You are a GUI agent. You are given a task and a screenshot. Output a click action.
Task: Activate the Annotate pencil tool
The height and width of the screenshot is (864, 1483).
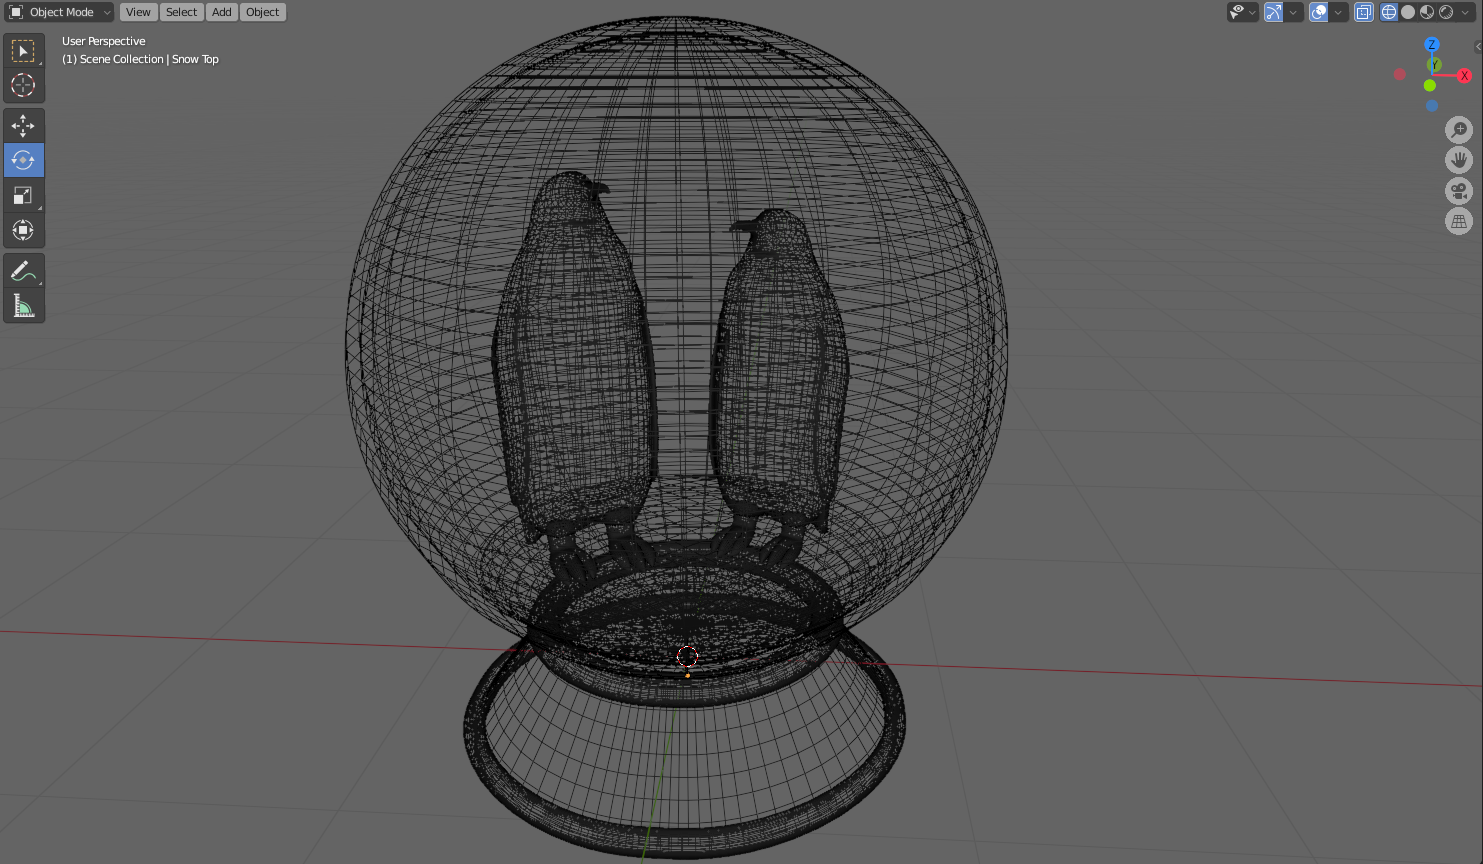(x=23, y=271)
